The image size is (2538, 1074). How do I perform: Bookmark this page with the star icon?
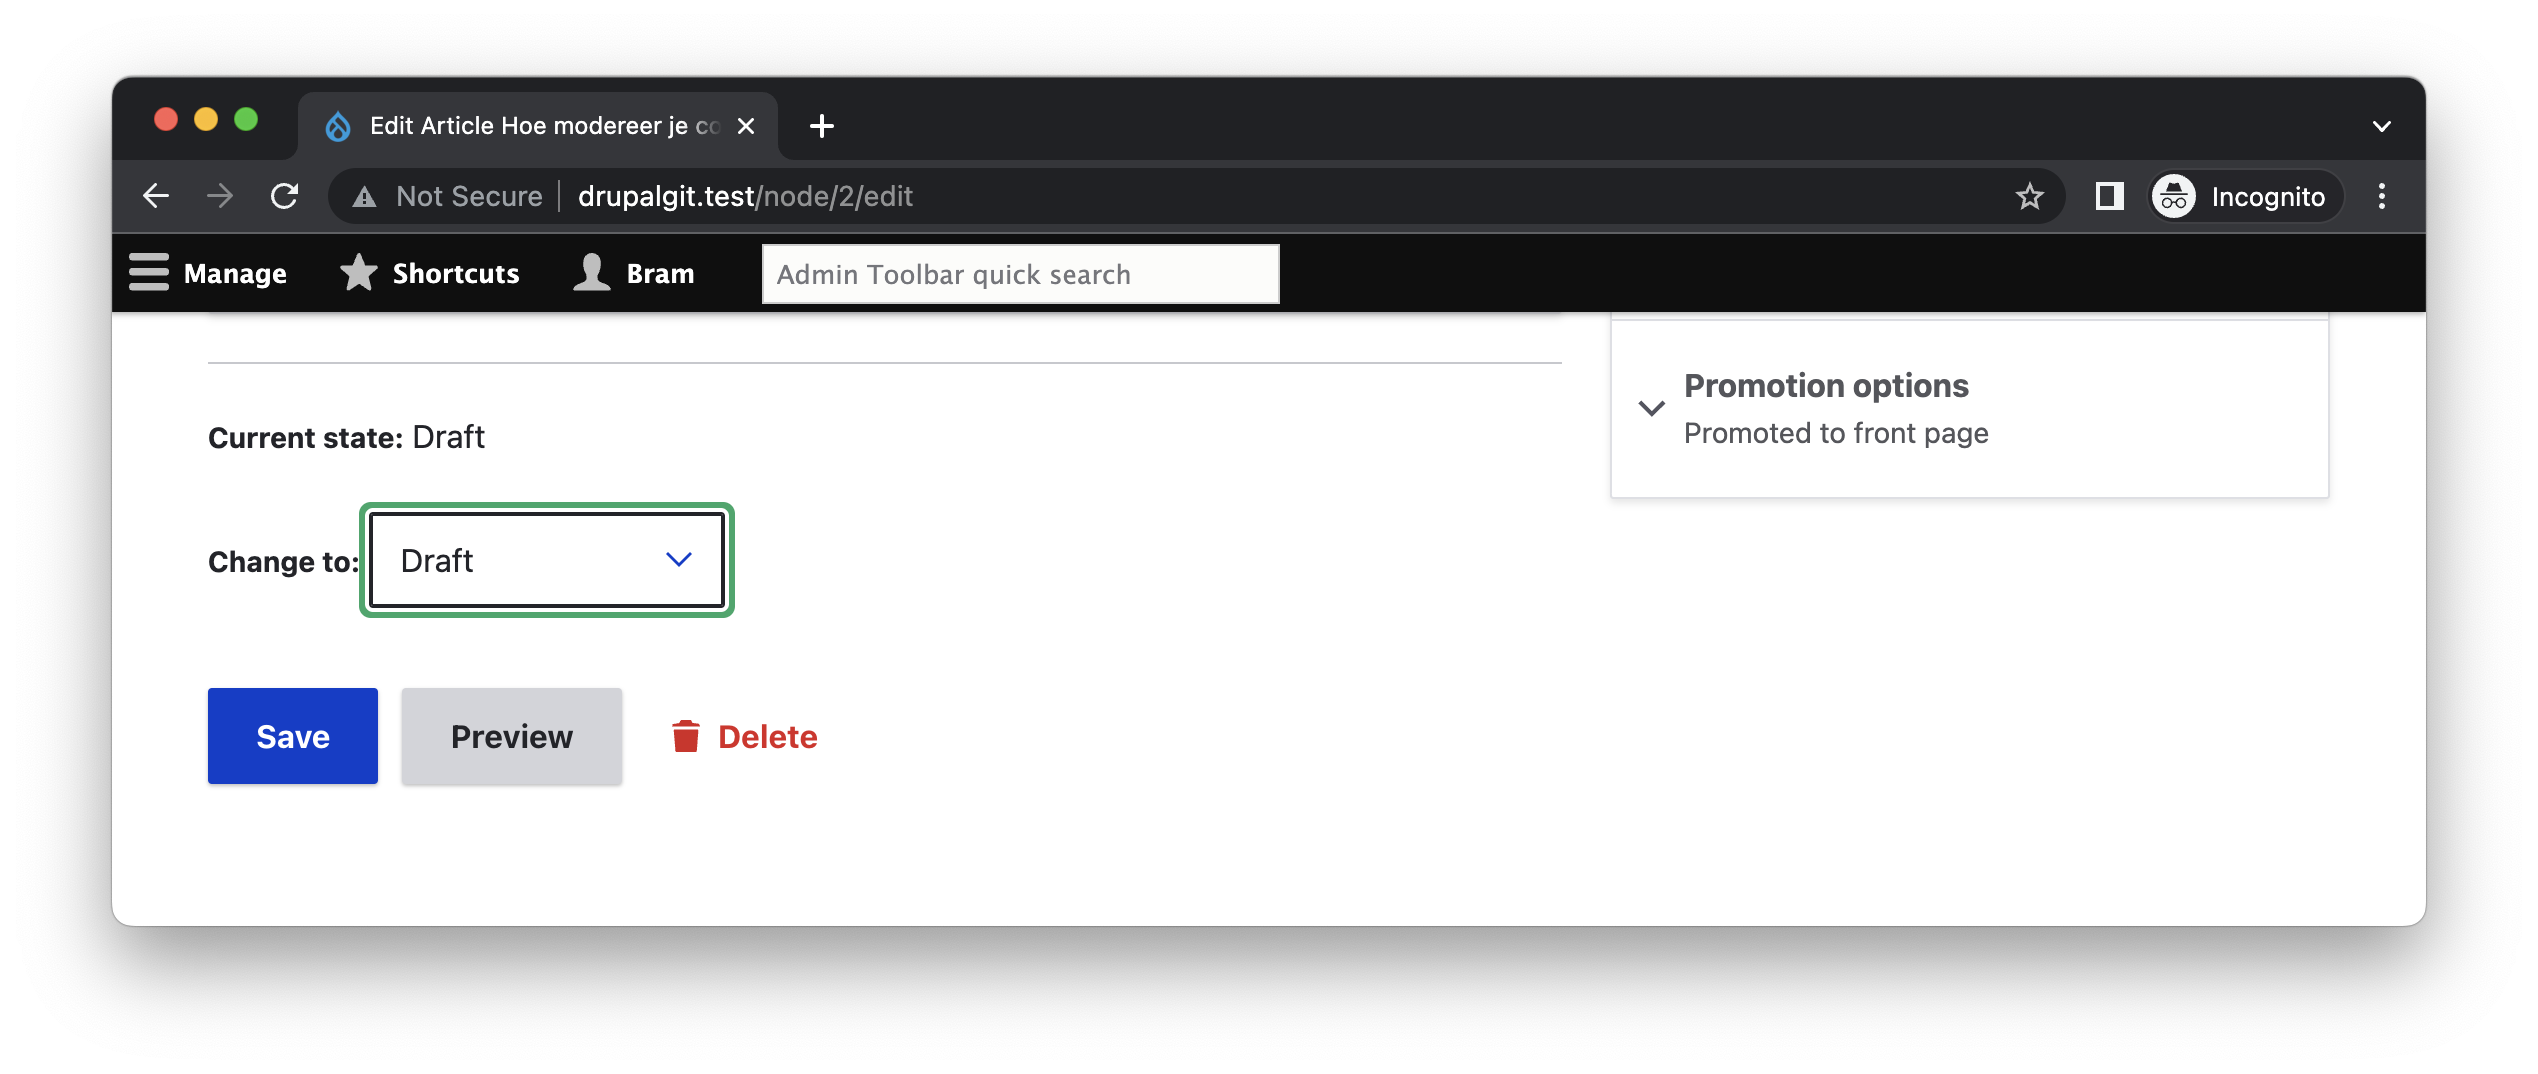(x=2029, y=196)
